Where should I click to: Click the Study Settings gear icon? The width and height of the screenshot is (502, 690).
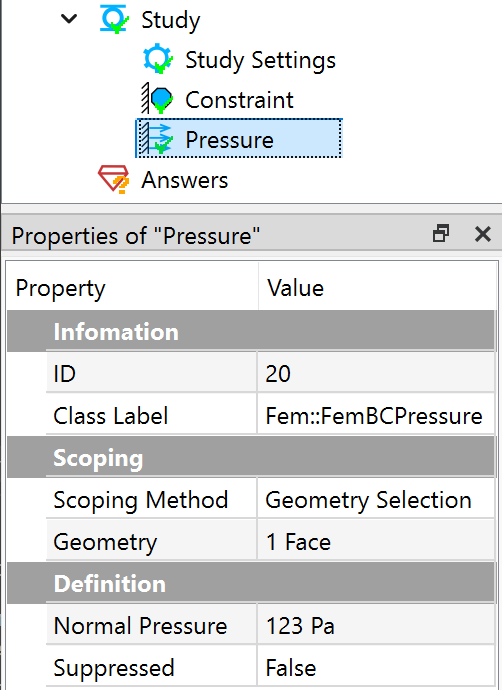tap(158, 59)
